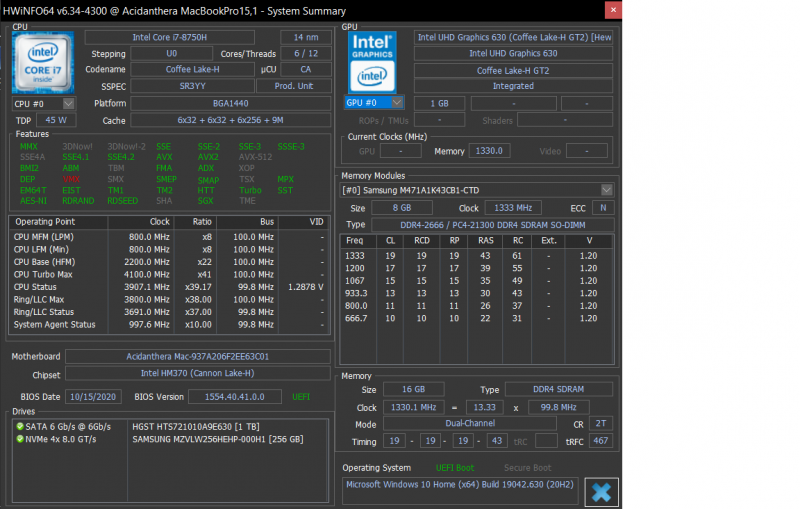
Task: Click the Intel UHD Graphics 630 name button
Action: [513, 54]
